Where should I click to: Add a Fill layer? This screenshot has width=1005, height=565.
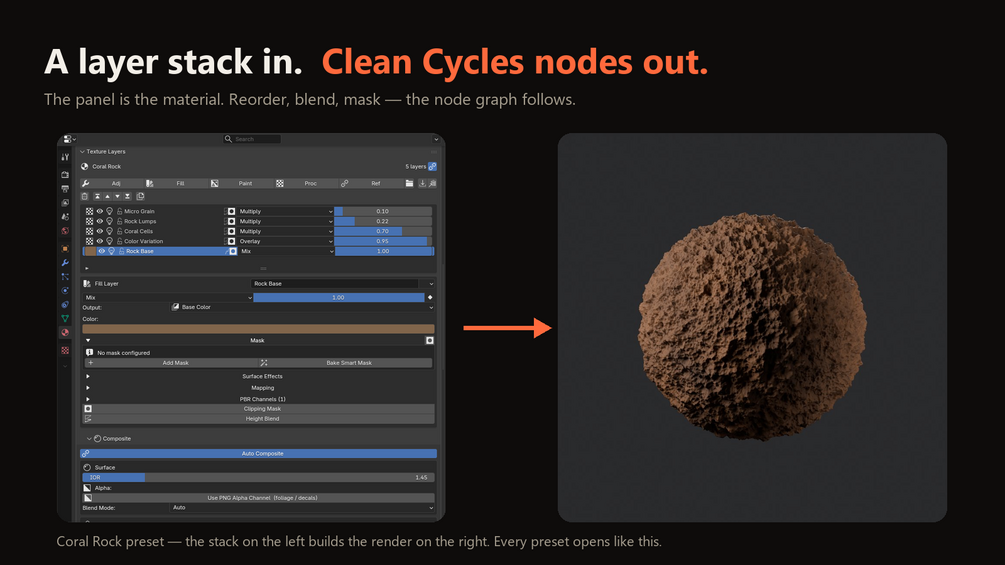click(176, 183)
